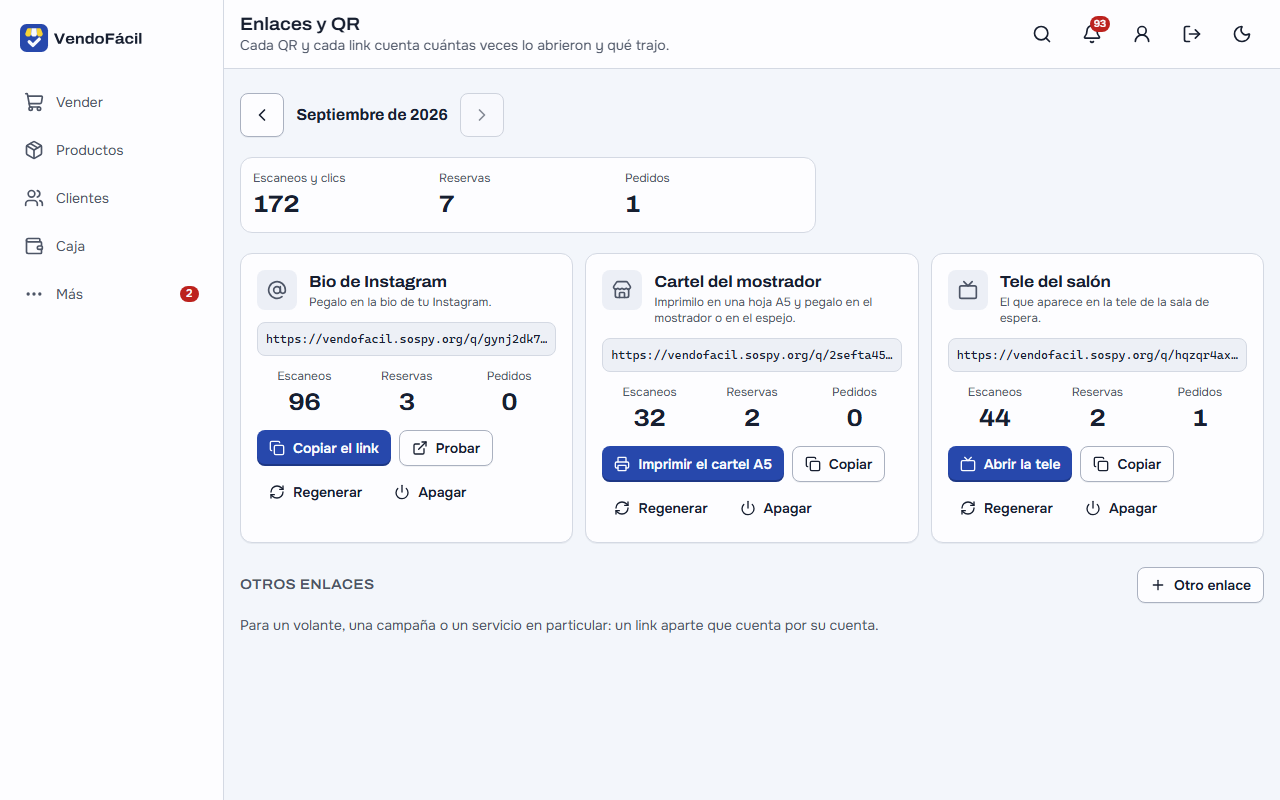Open the TV with Abrir la tele

pos(1010,464)
